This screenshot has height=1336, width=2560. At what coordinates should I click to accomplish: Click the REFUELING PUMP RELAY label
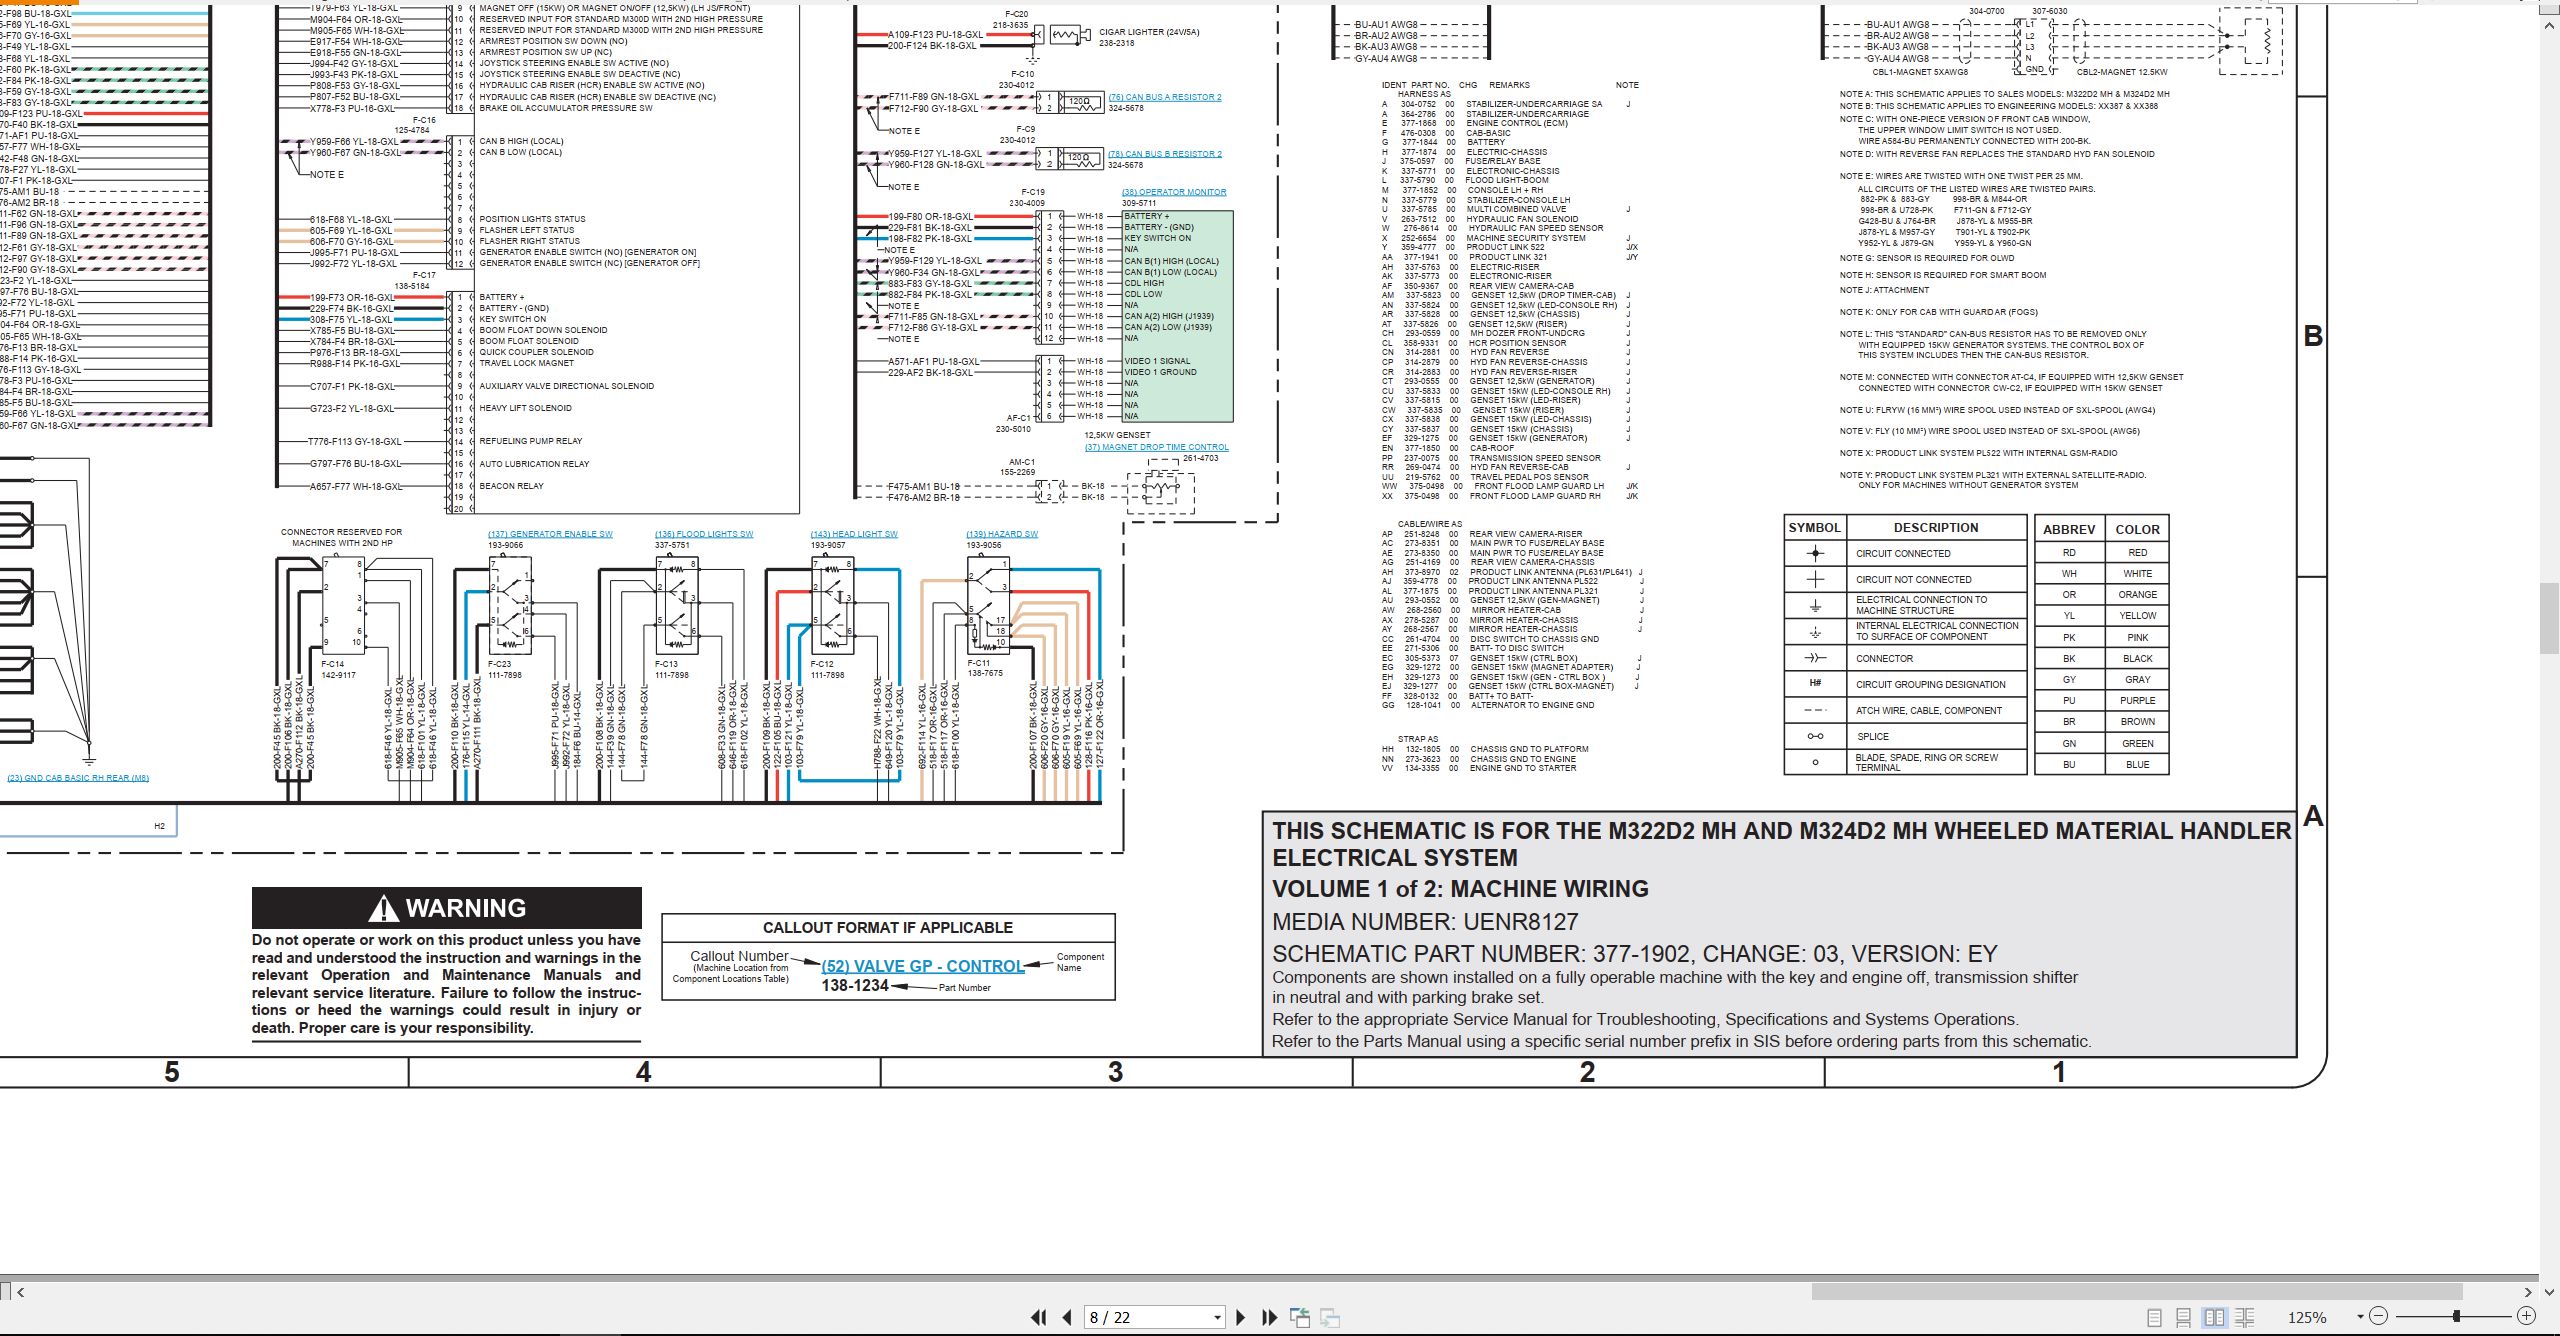[x=530, y=441]
